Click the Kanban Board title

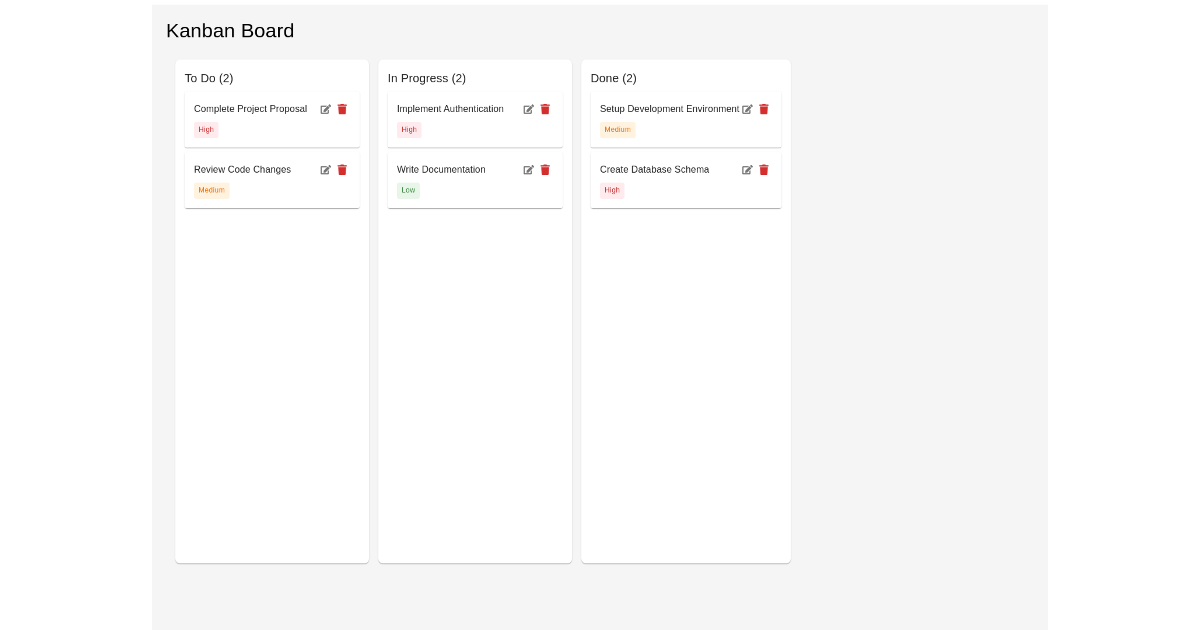(x=230, y=31)
